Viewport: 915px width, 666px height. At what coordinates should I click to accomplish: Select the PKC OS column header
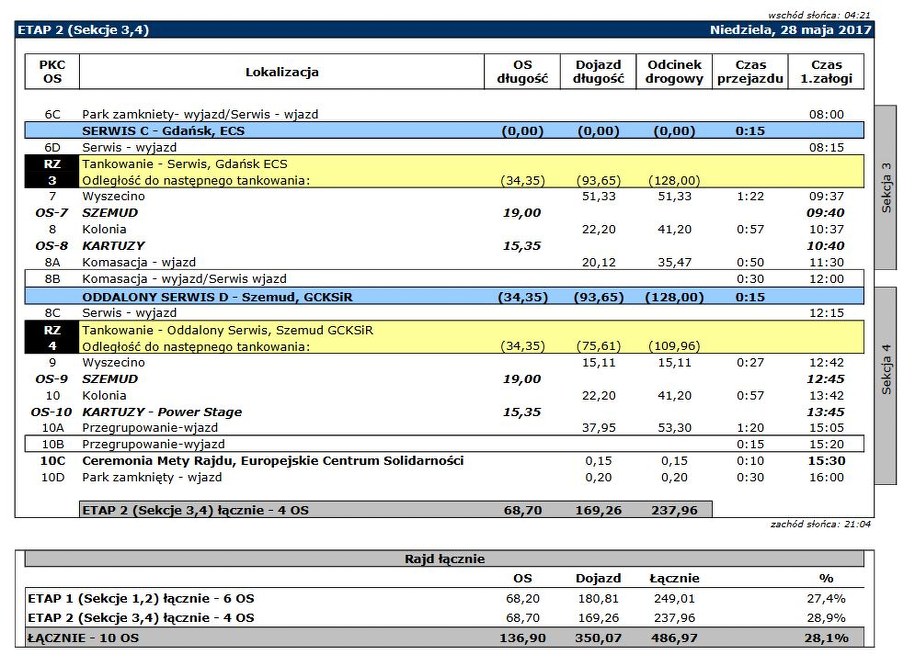[52, 72]
